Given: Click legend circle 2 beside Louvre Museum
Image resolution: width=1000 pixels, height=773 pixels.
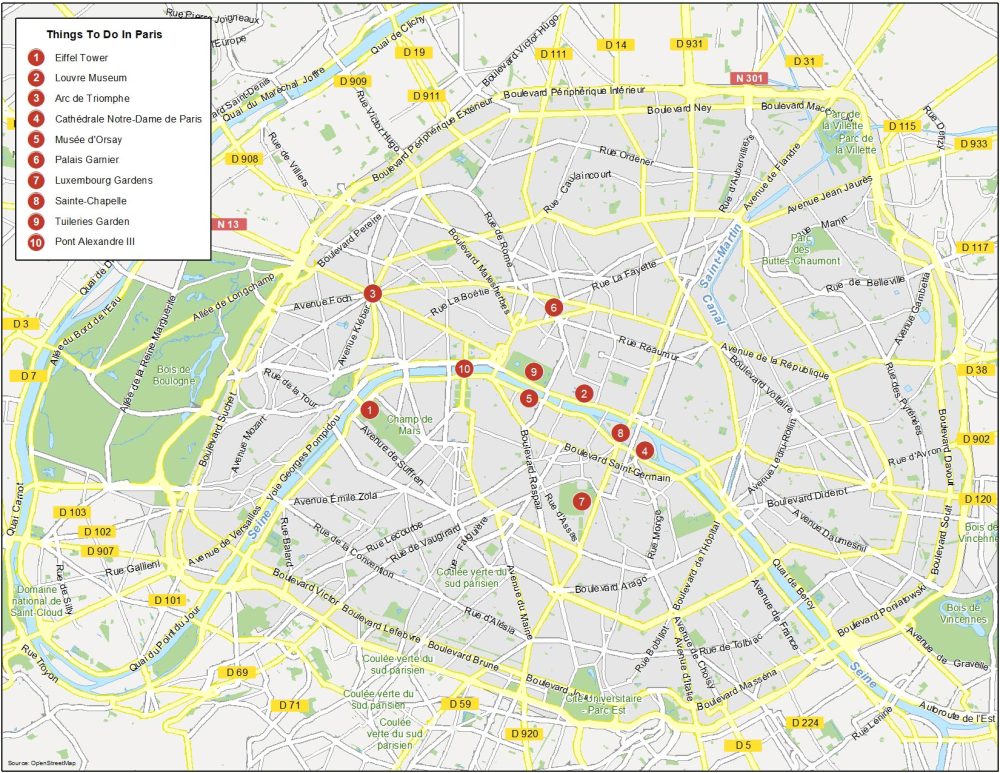Looking at the screenshot, I should 36,78.
